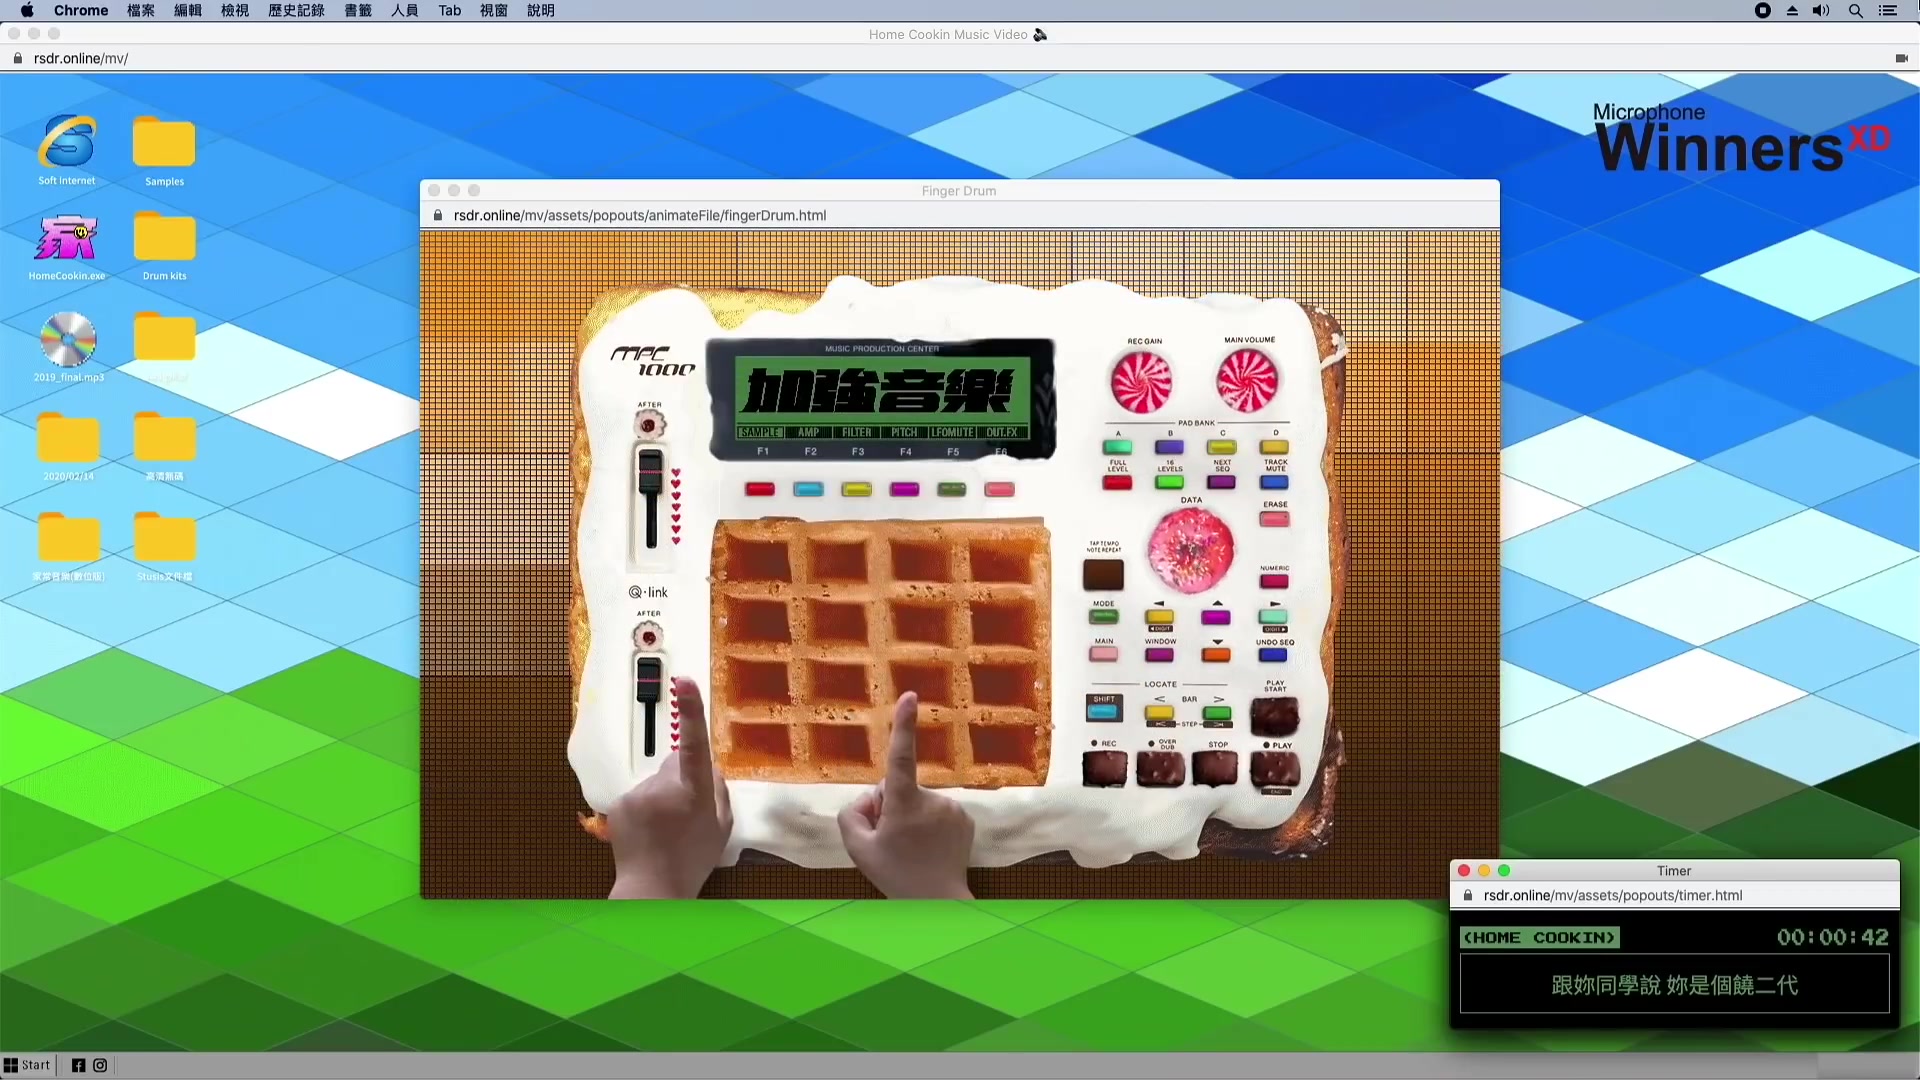Click the green F5 function button
Viewport: 1920px width, 1080px height.
[952, 489]
